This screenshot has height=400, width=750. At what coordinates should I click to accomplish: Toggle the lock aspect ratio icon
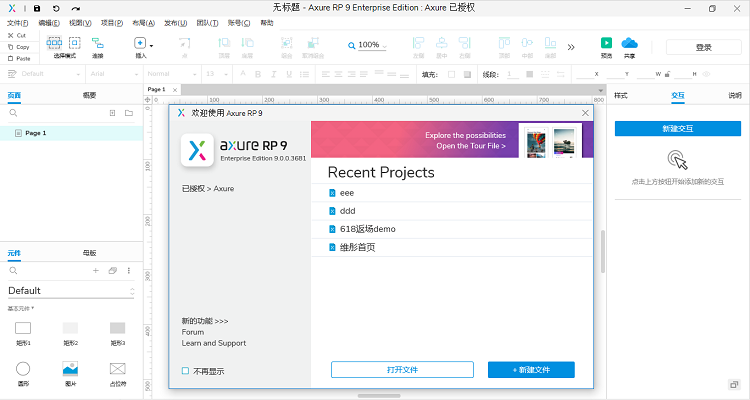click(x=667, y=74)
